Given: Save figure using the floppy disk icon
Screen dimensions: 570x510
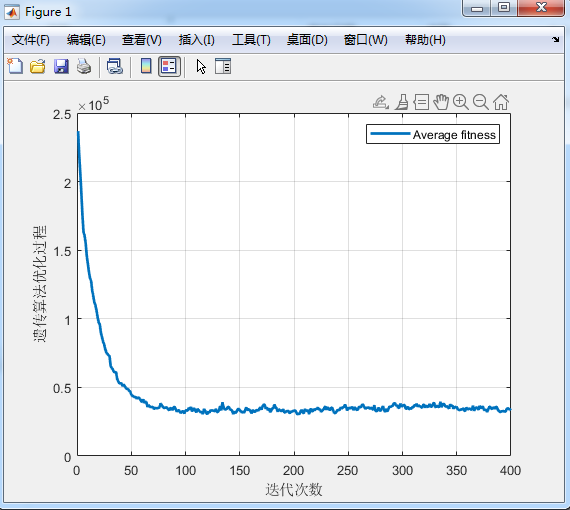Looking at the screenshot, I should (61, 67).
